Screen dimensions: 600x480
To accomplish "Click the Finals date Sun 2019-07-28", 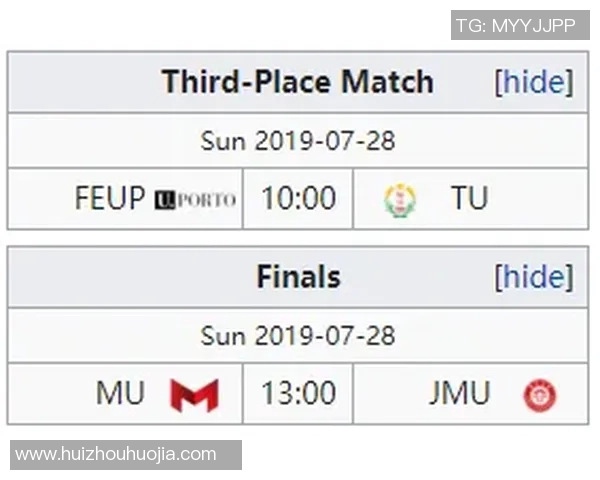I will (x=298, y=335).
